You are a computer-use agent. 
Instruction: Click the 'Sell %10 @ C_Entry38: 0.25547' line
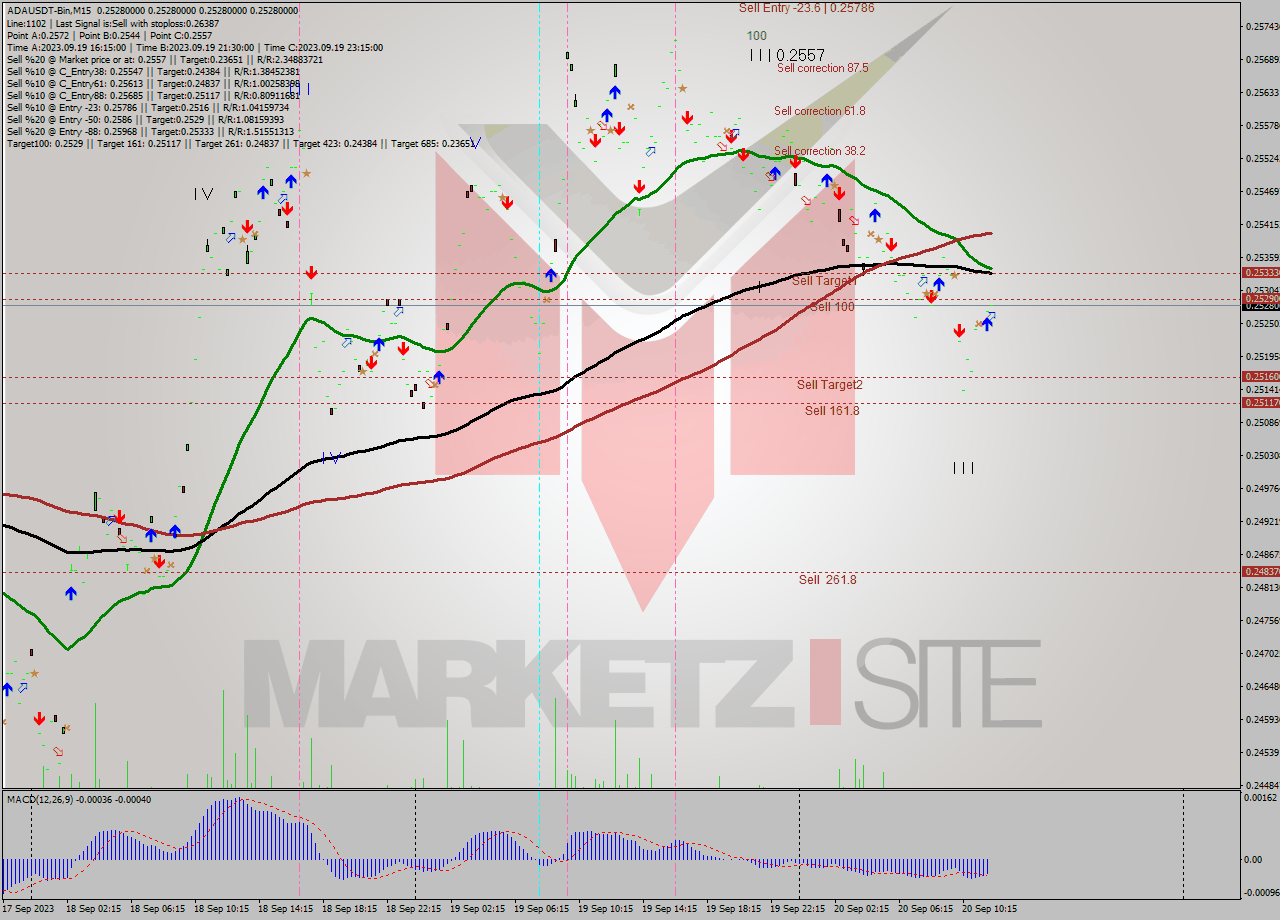(x=153, y=71)
